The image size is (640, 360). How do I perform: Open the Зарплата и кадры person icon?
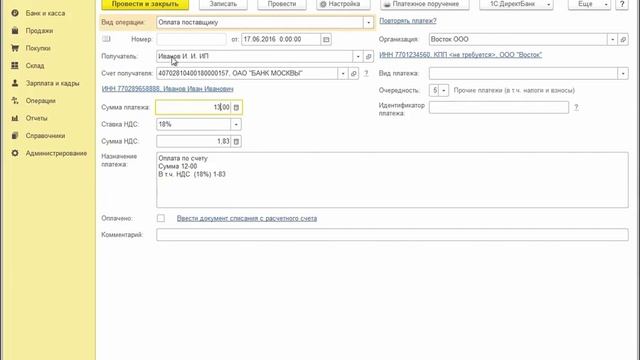click(x=15, y=83)
